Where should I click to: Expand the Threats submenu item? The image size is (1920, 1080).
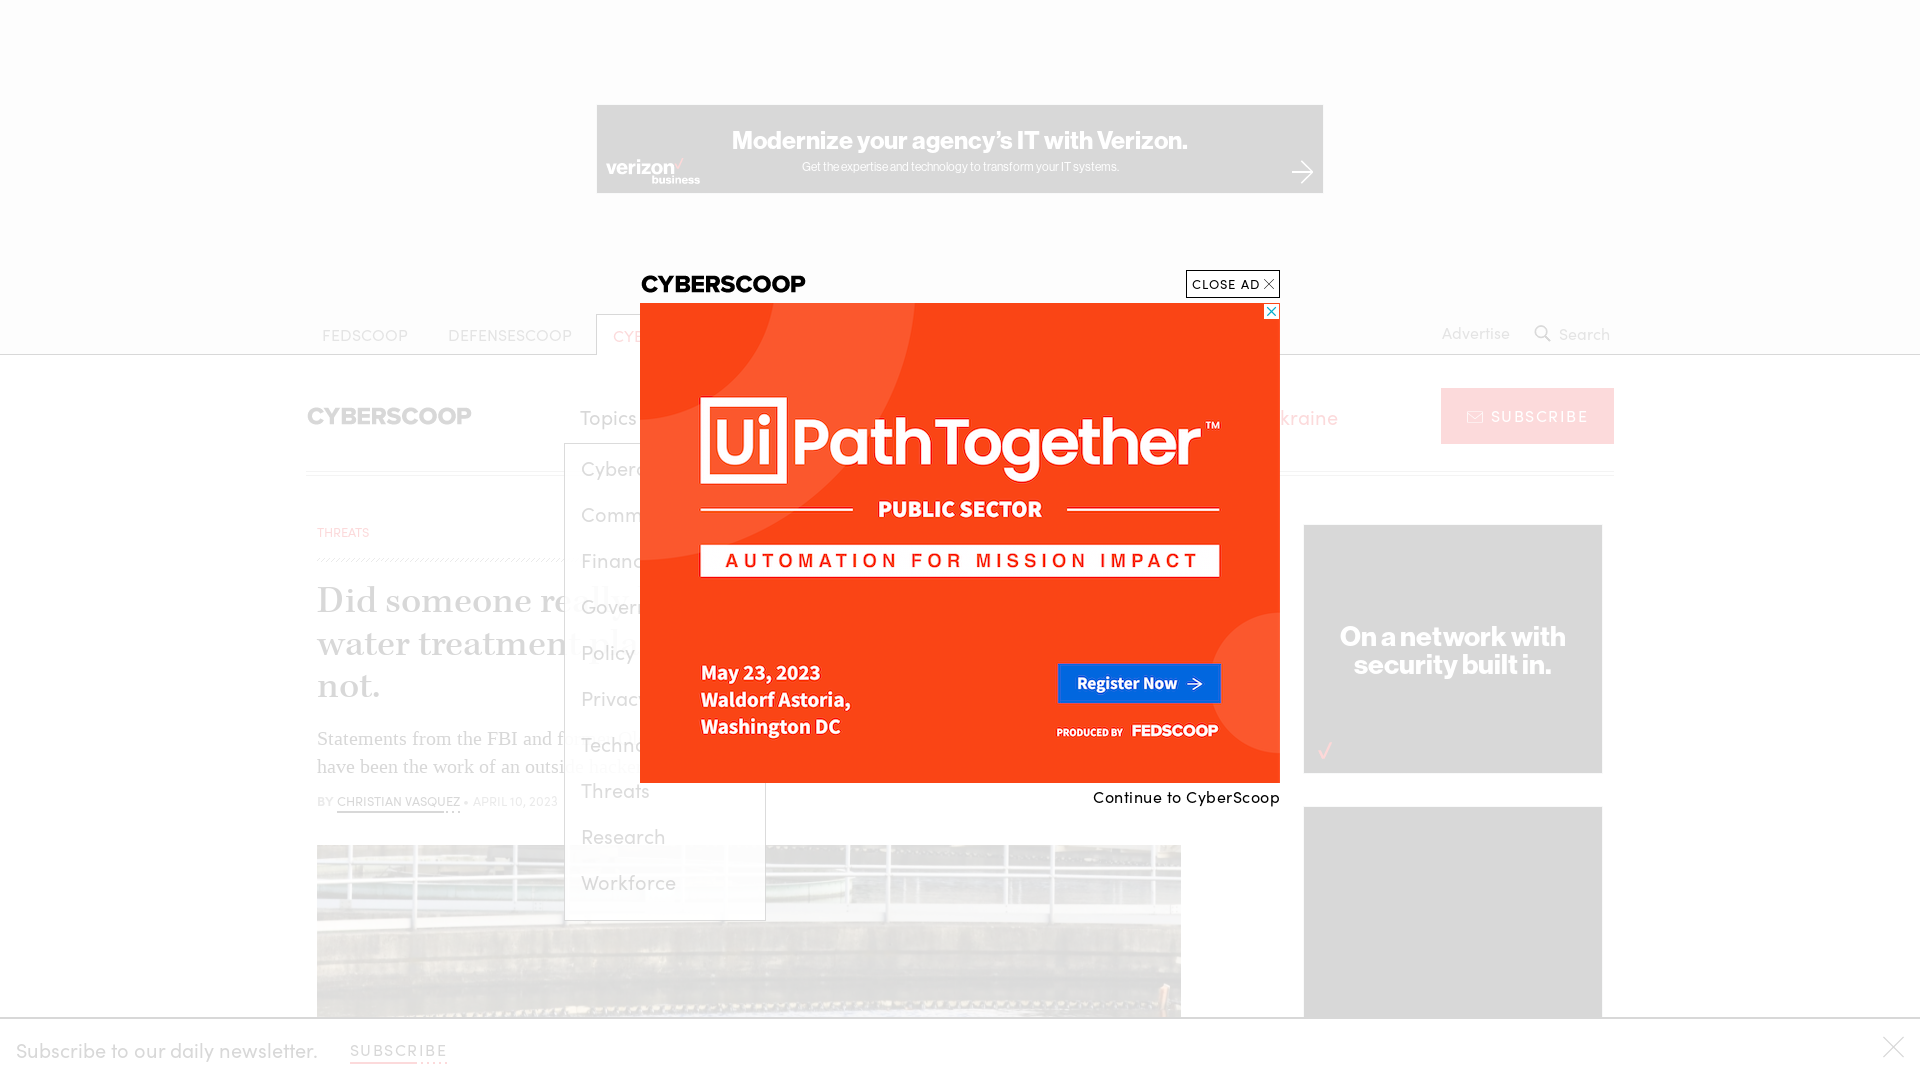click(x=615, y=790)
